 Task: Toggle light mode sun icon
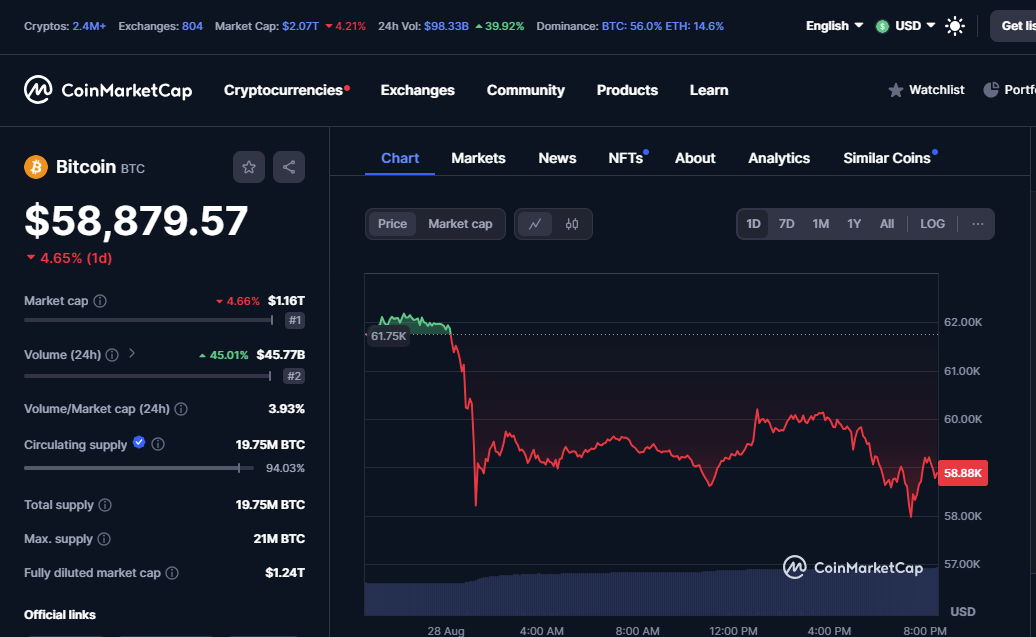point(955,26)
